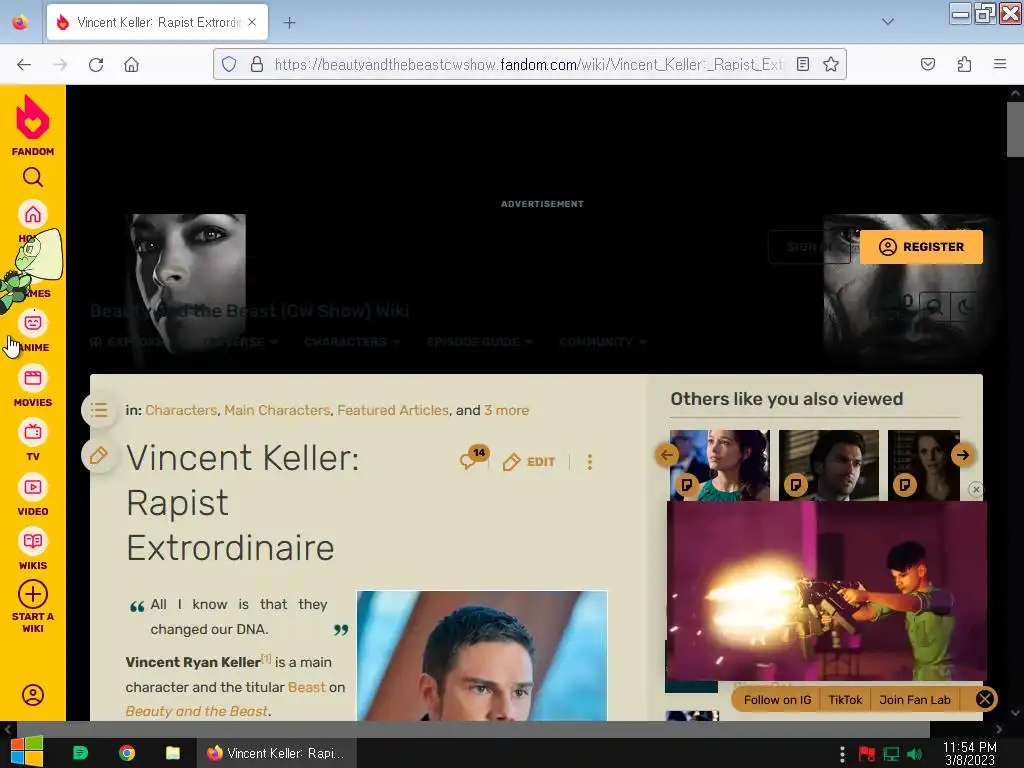Open Vincent Keller's infobox photo

coord(482,656)
